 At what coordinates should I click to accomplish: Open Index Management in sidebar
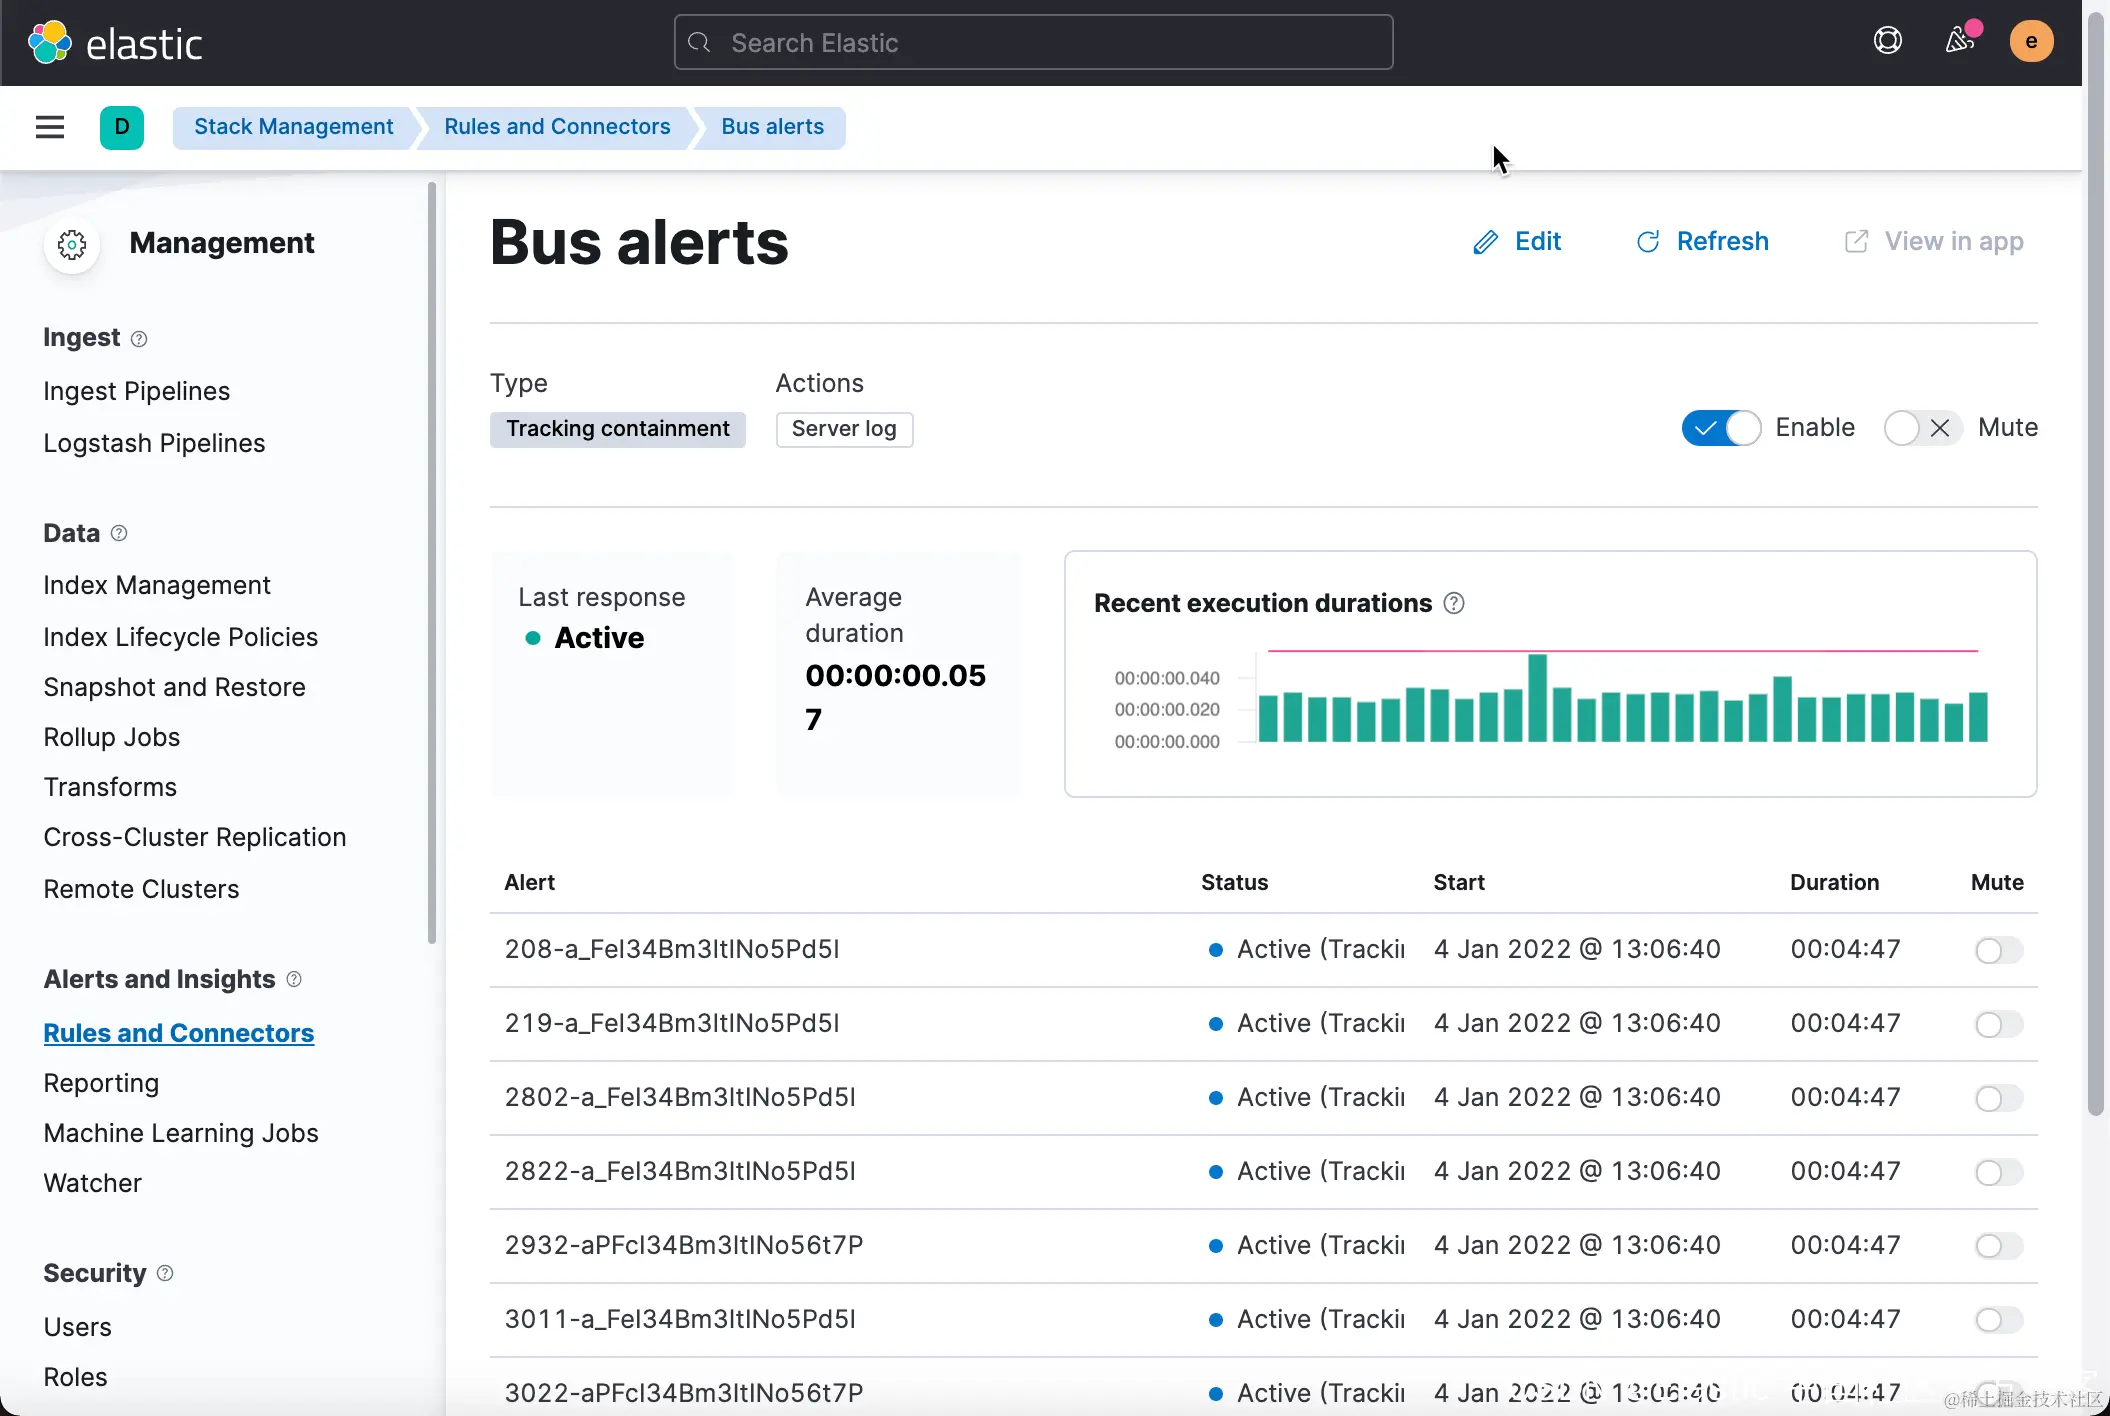tap(157, 585)
